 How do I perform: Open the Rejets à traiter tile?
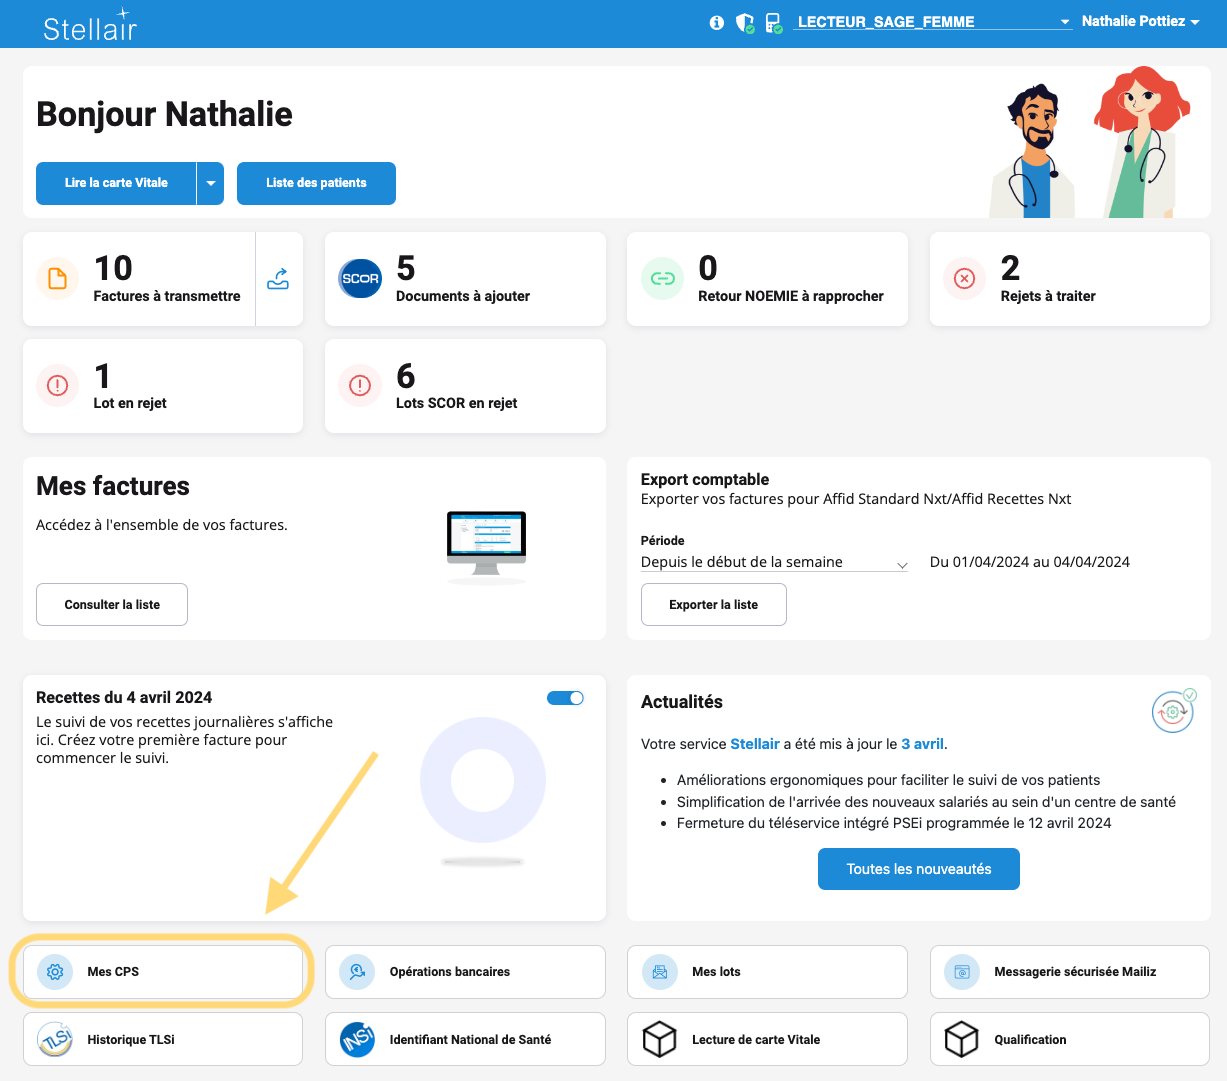tap(1069, 279)
